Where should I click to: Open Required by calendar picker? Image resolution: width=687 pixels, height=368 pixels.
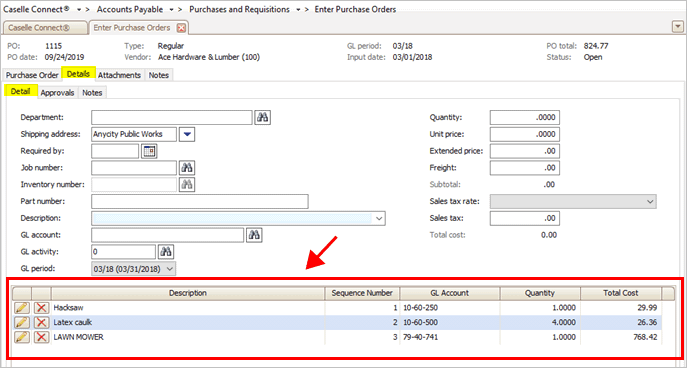149,151
